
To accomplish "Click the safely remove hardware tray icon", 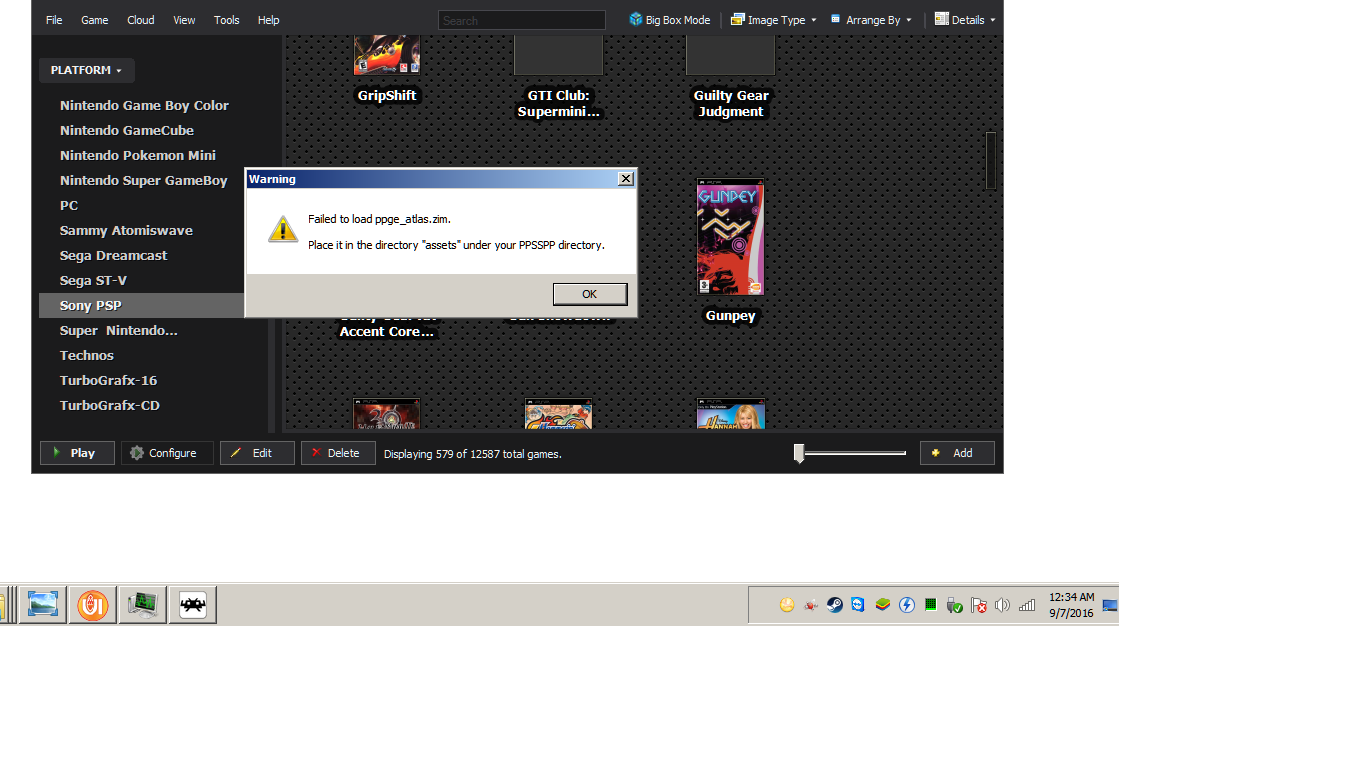I will [x=954, y=605].
